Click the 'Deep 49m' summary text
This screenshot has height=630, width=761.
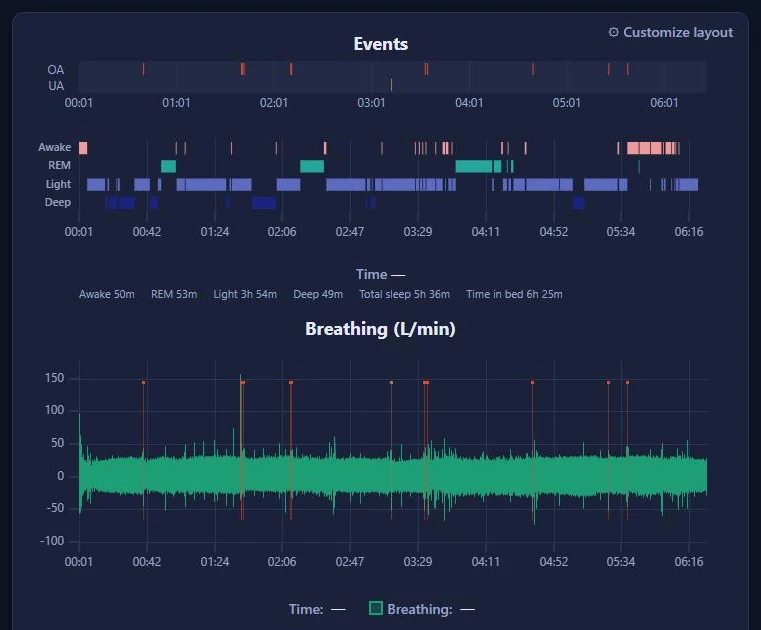click(x=318, y=294)
